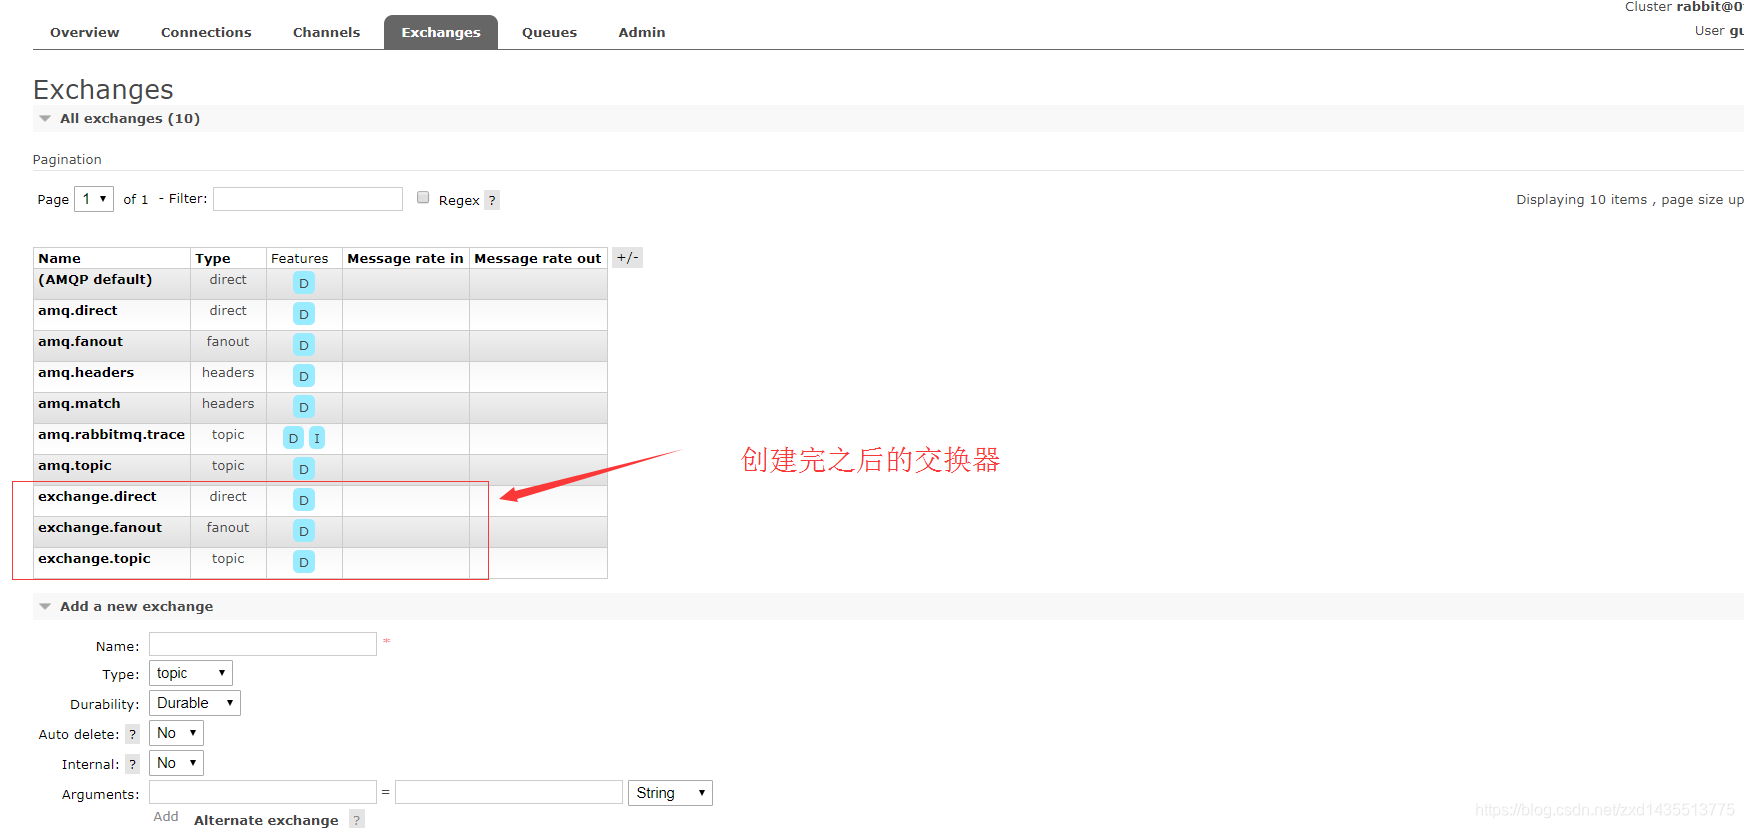
Task: Open the Durability dropdown
Action: tap(195, 703)
